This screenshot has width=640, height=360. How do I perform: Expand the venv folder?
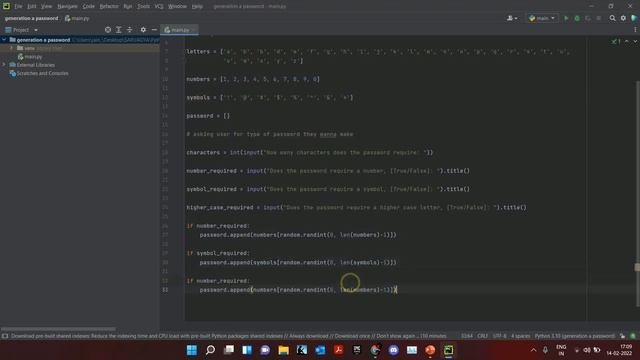coord(12,48)
